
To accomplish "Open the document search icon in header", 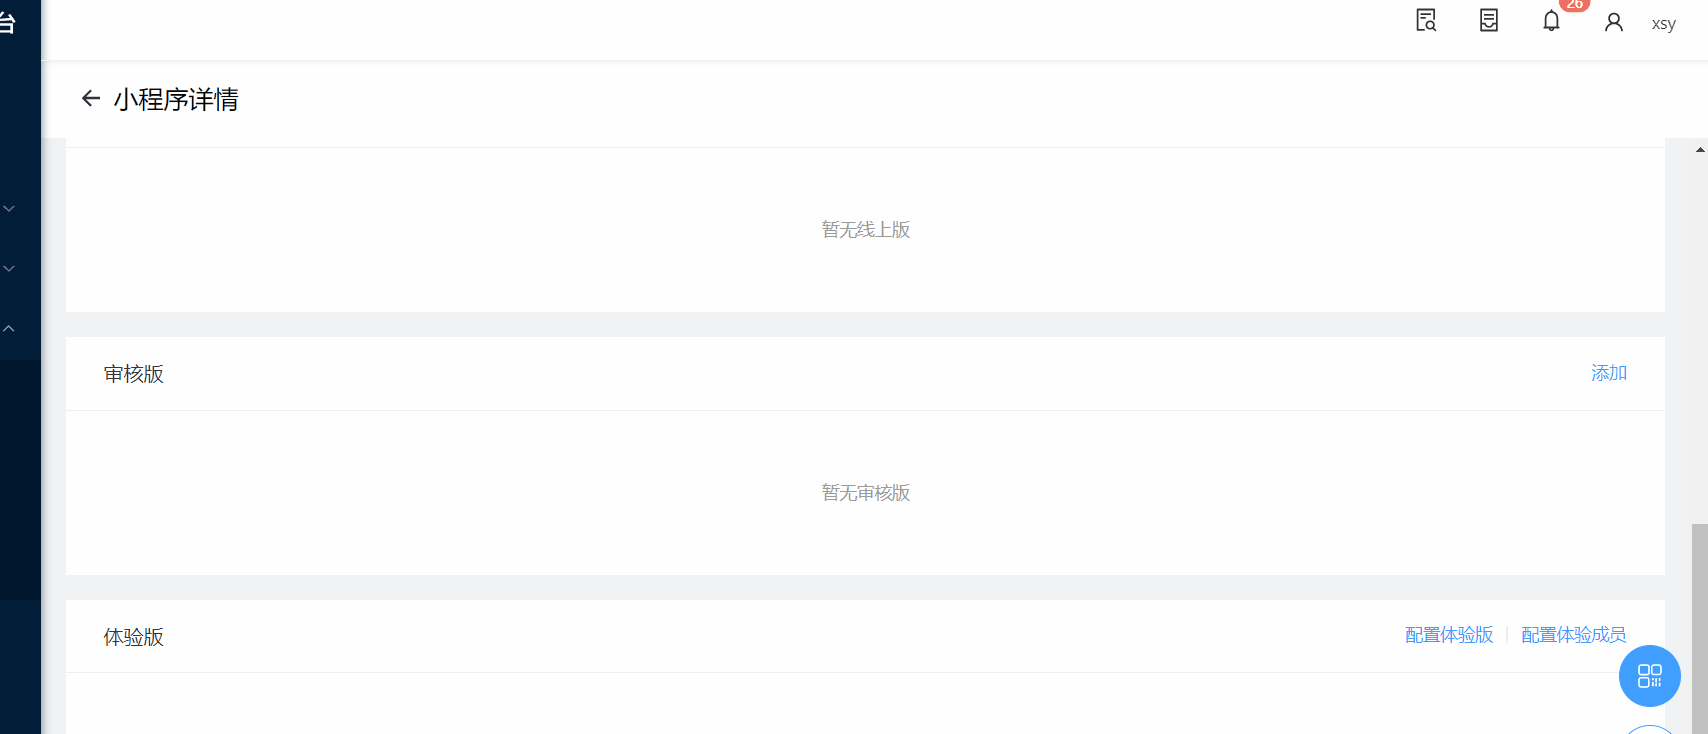I will 1426,21.
